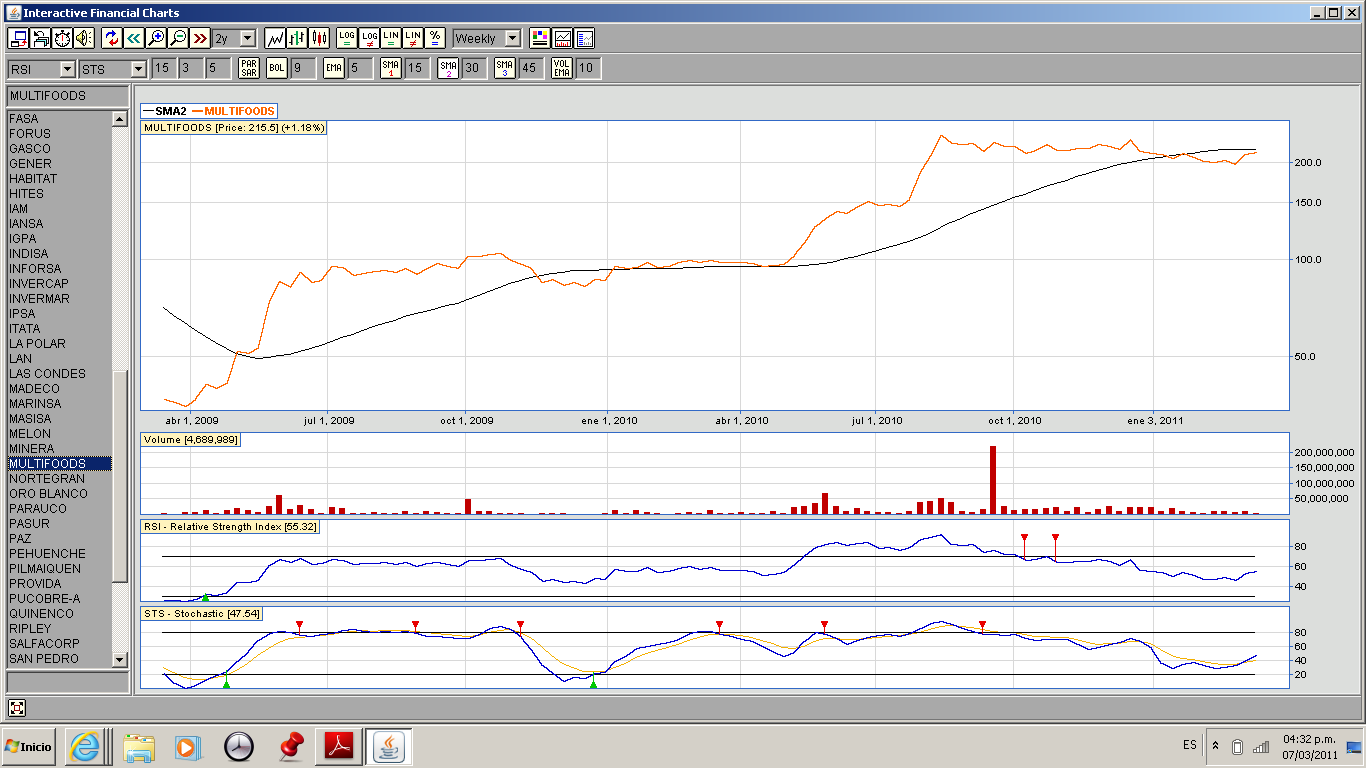Click the percent scale button

pyautogui.click(x=435, y=38)
